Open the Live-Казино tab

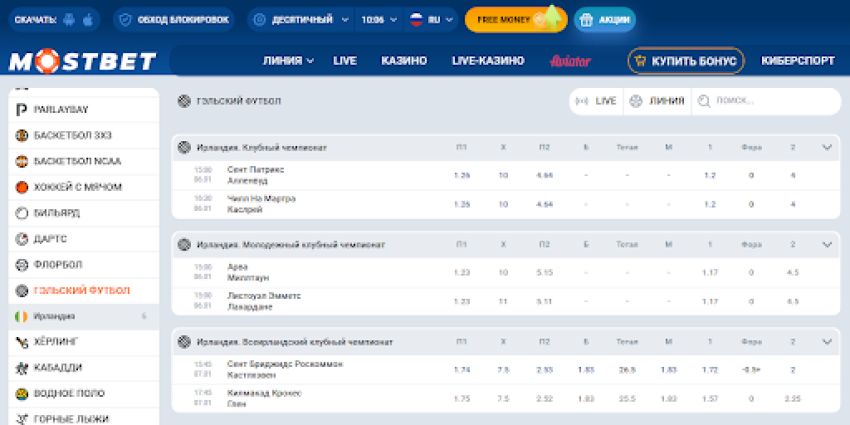[x=488, y=61]
